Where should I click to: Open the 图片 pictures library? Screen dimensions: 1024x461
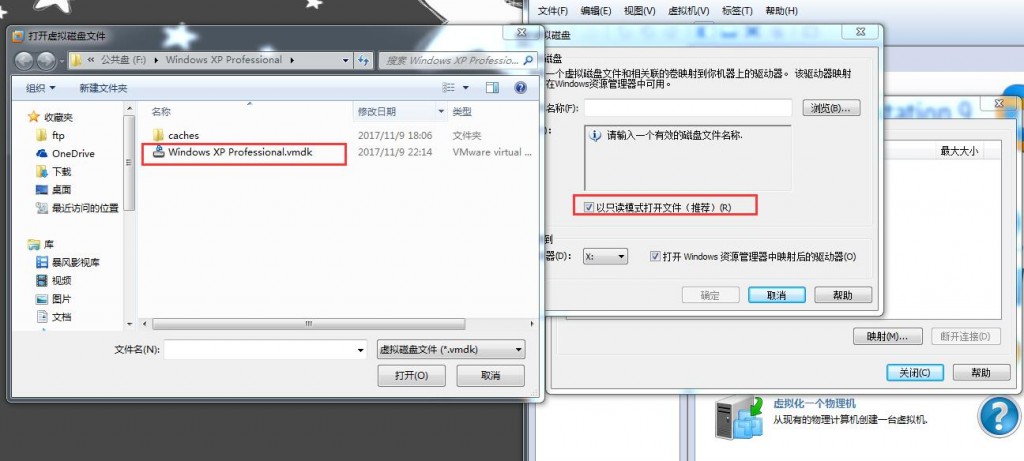(x=54, y=299)
